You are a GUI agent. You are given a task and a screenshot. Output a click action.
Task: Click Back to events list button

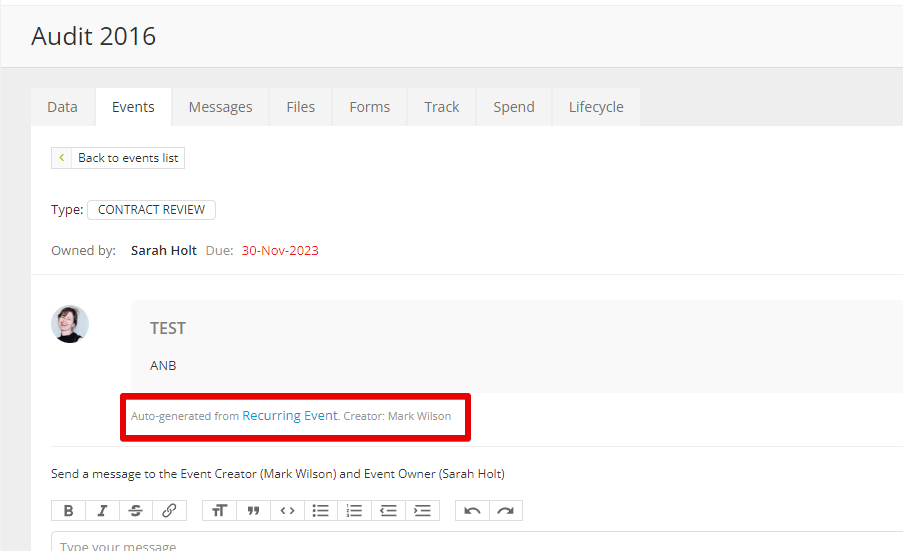118,158
